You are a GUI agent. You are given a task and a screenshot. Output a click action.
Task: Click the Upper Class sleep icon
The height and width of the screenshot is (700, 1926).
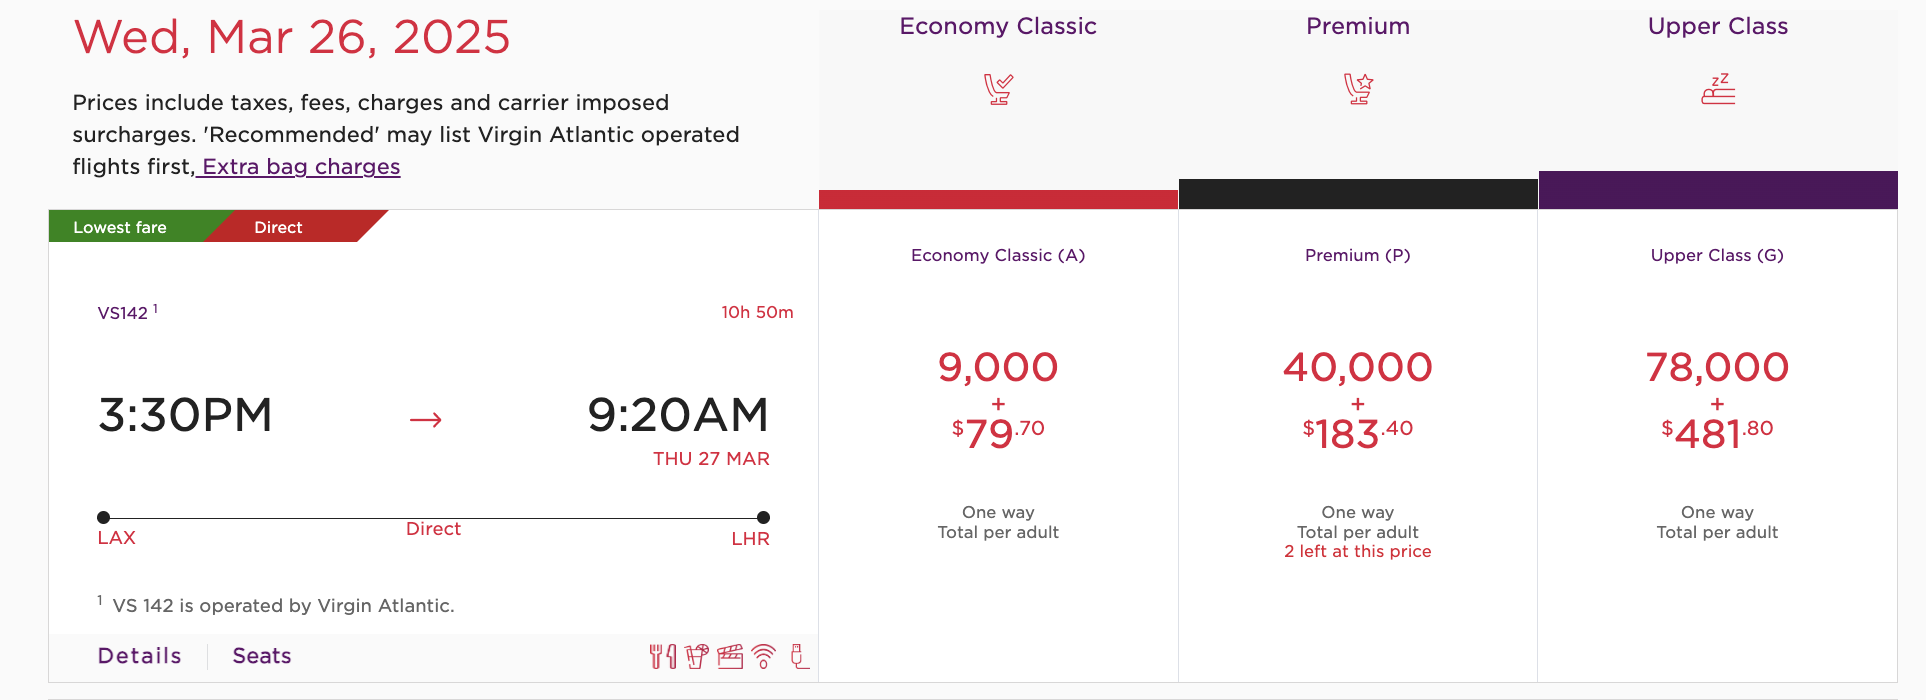(1717, 88)
